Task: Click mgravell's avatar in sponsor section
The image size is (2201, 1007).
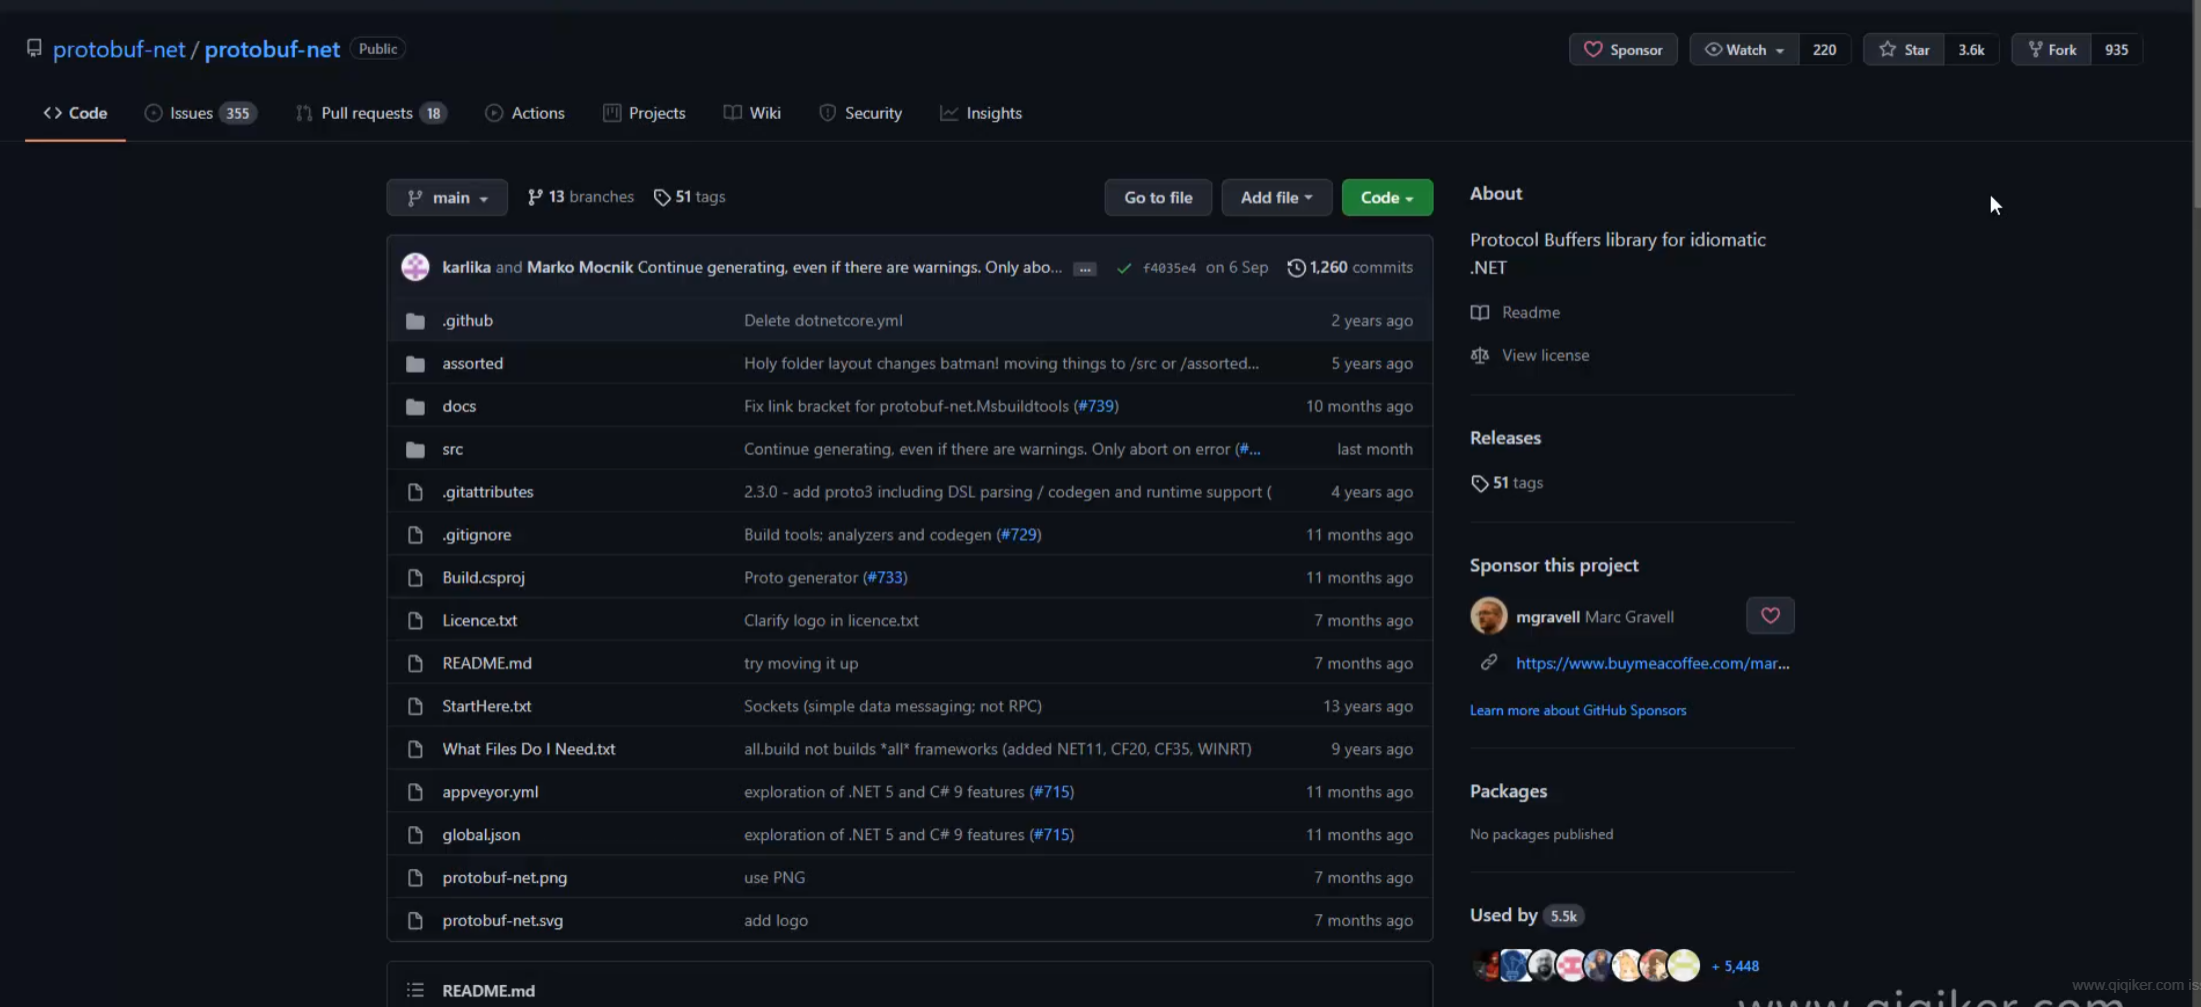Action: [x=1488, y=616]
